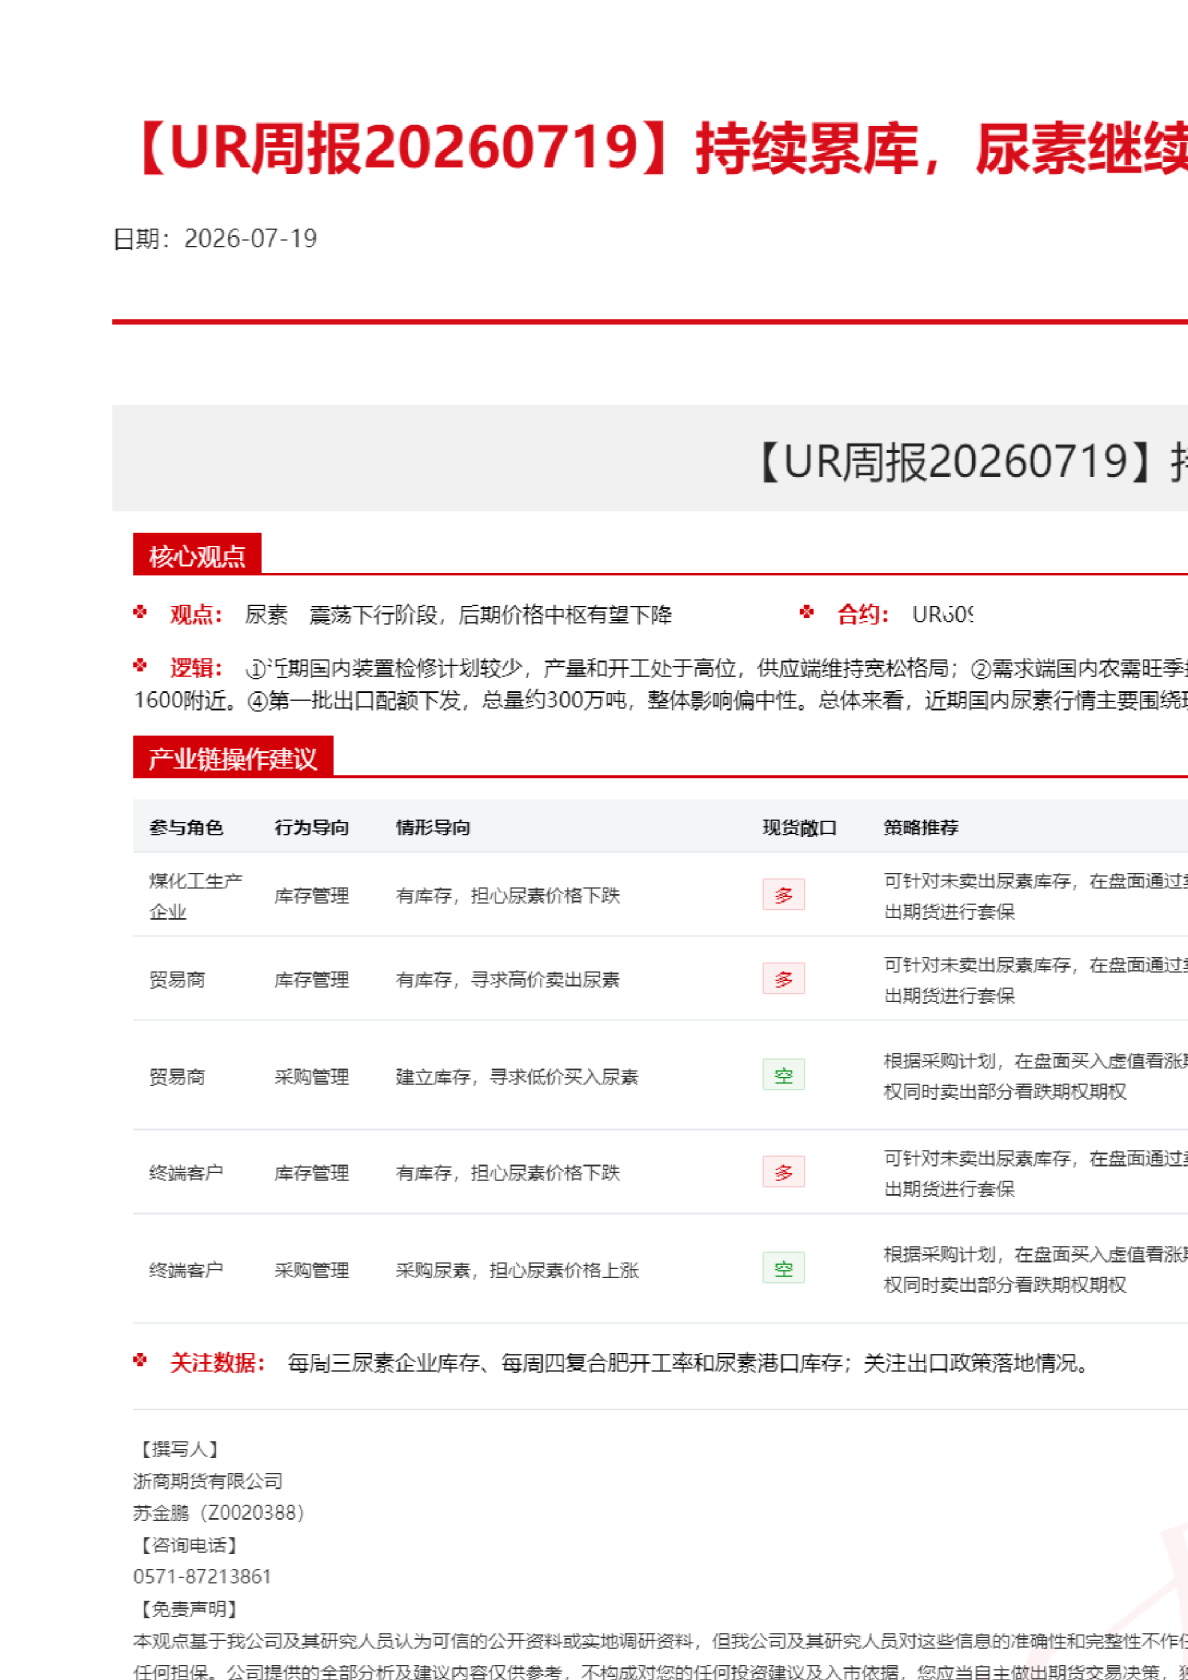Click the red bullet icon before 关注数据
This screenshot has height=1680, width=1188.
point(140,1360)
